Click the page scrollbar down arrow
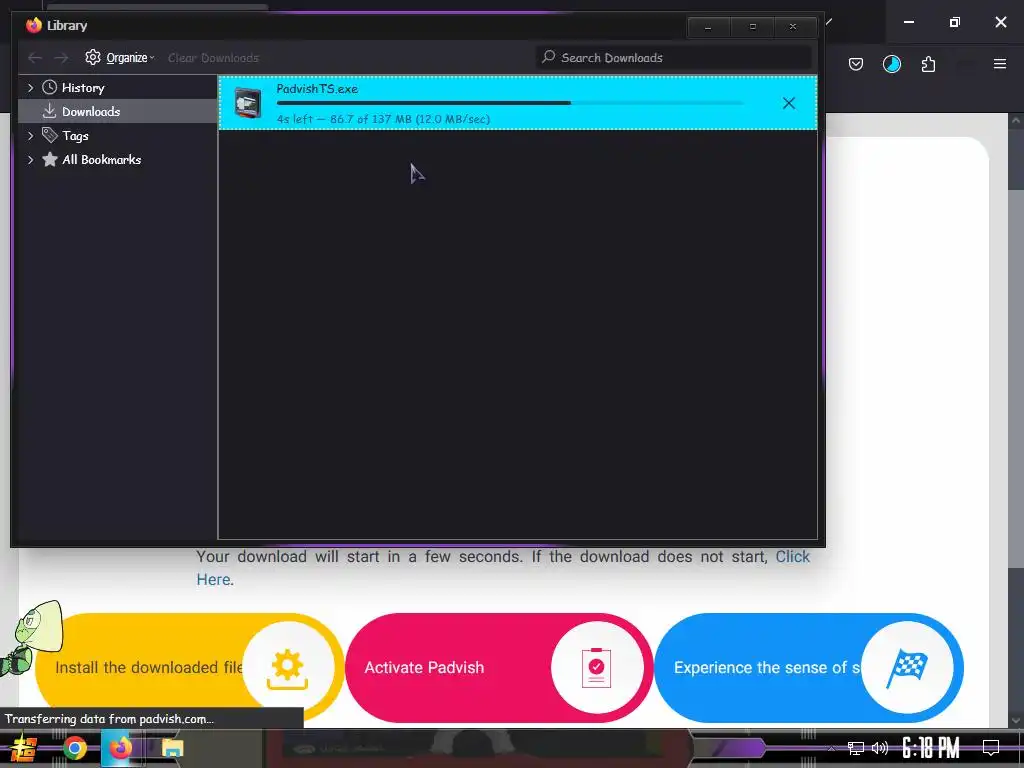1024x768 pixels. point(1016,720)
